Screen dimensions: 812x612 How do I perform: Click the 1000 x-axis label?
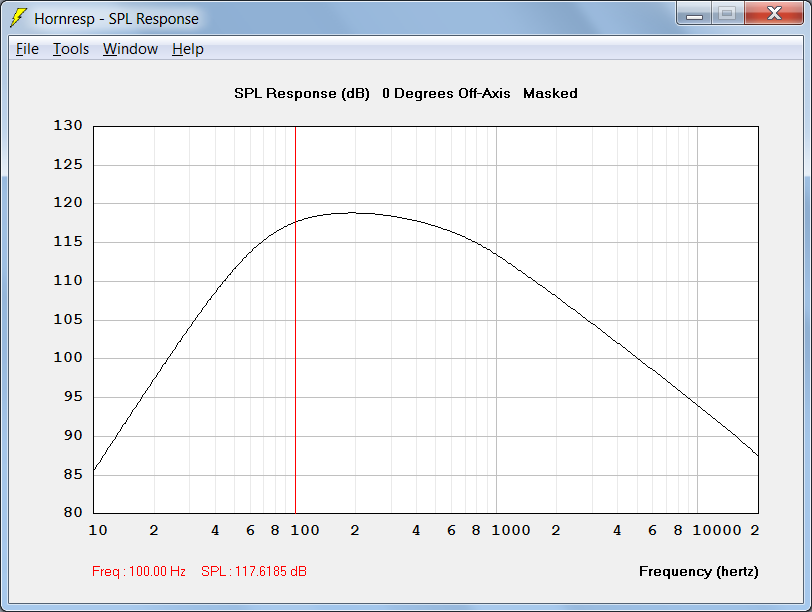[x=511, y=530]
